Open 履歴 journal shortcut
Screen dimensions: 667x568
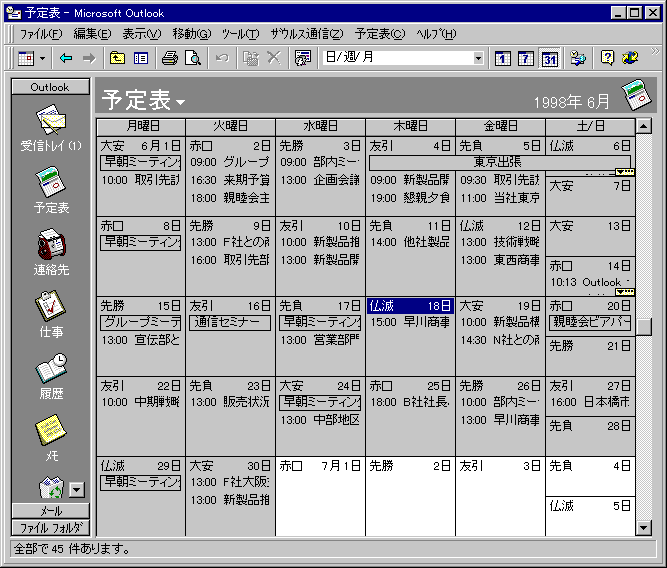[x=51, y=377]
